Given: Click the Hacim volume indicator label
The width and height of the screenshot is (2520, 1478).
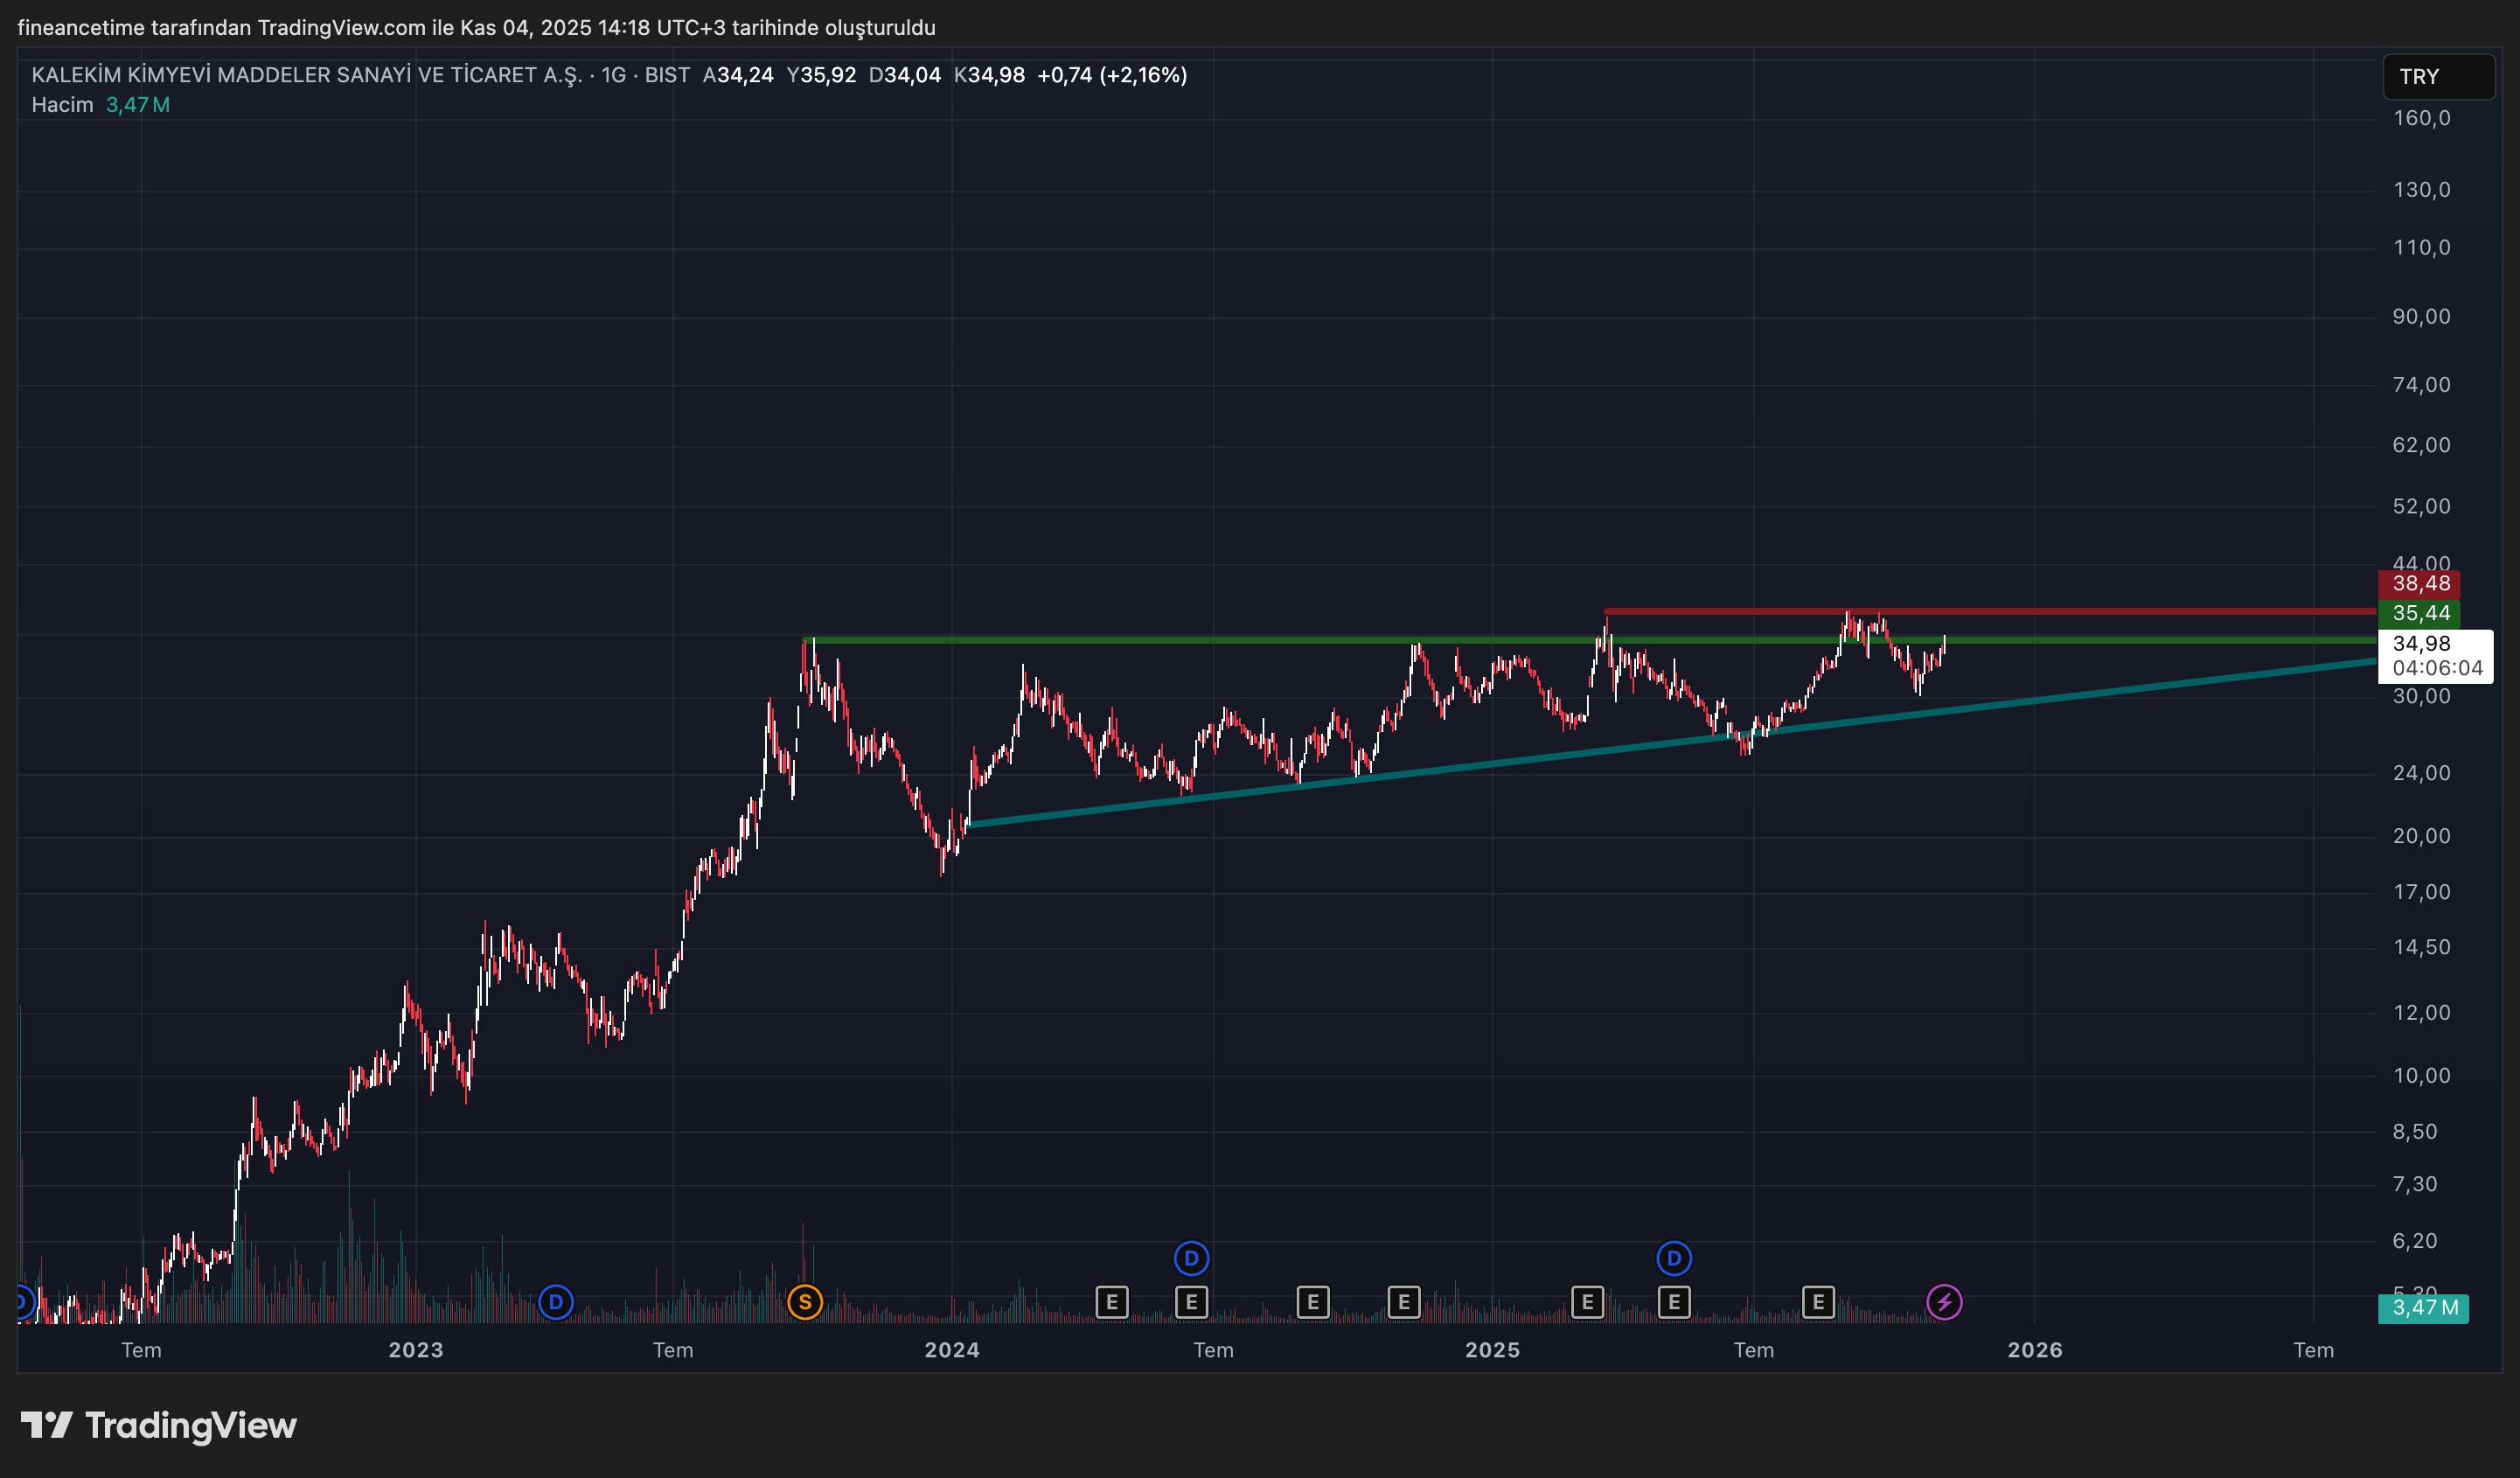Looking at the screenshot, I should 62,105.
